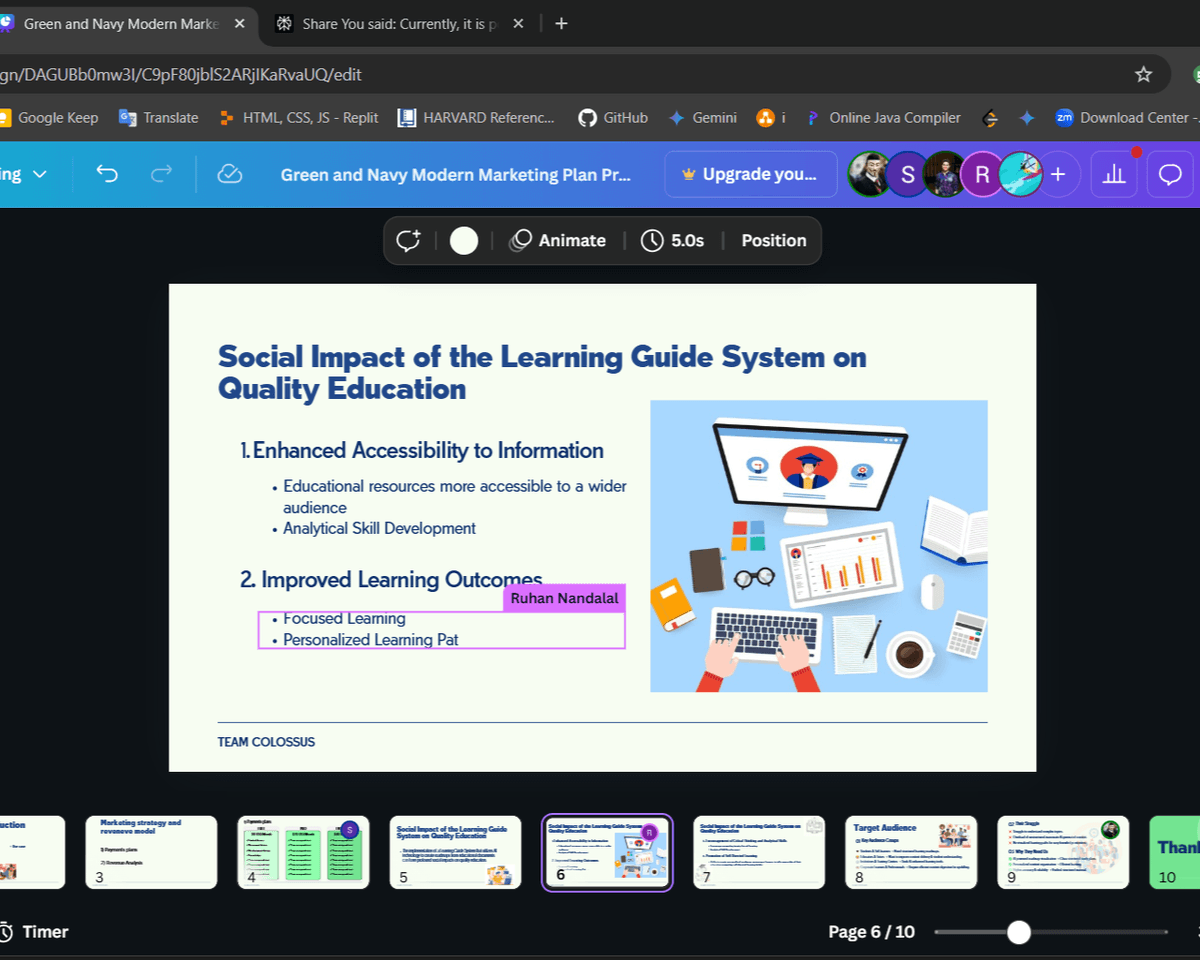Viewport: 1200px width, 960px height.
Task: Select slide 3 thumbnail Marketing strategy
Action: [x=151, y=852]
